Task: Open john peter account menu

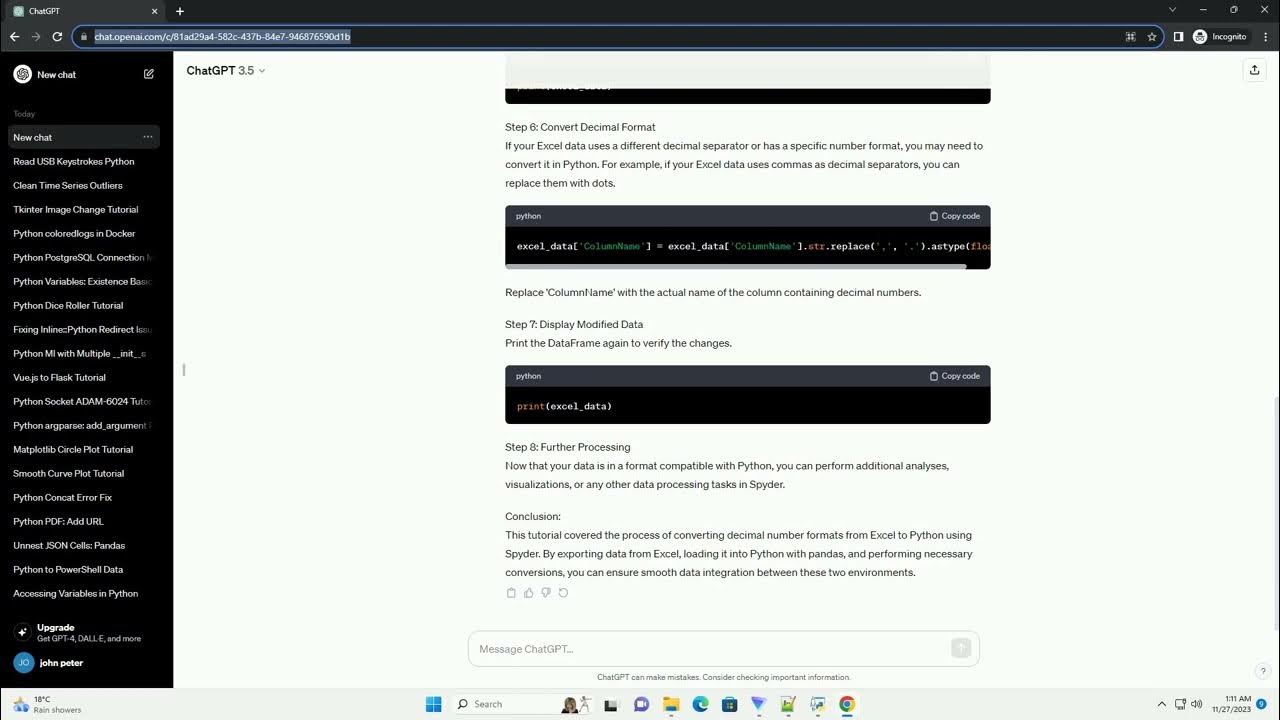Action: 84,662
